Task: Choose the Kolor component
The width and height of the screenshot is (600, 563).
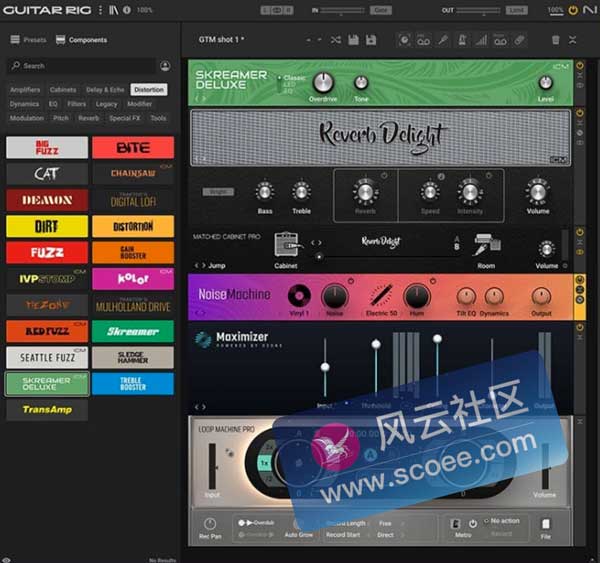Action: (x=133, y=279)
